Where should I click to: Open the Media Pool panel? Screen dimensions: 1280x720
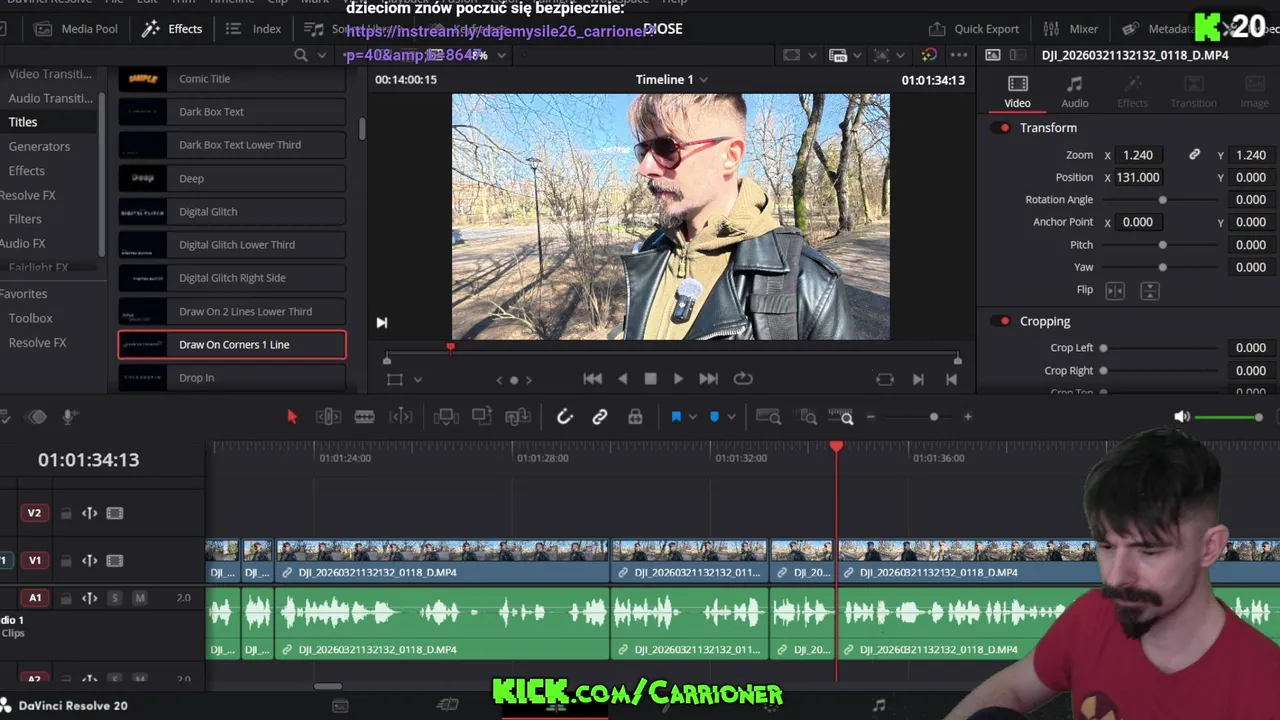[x=76, y=29]
